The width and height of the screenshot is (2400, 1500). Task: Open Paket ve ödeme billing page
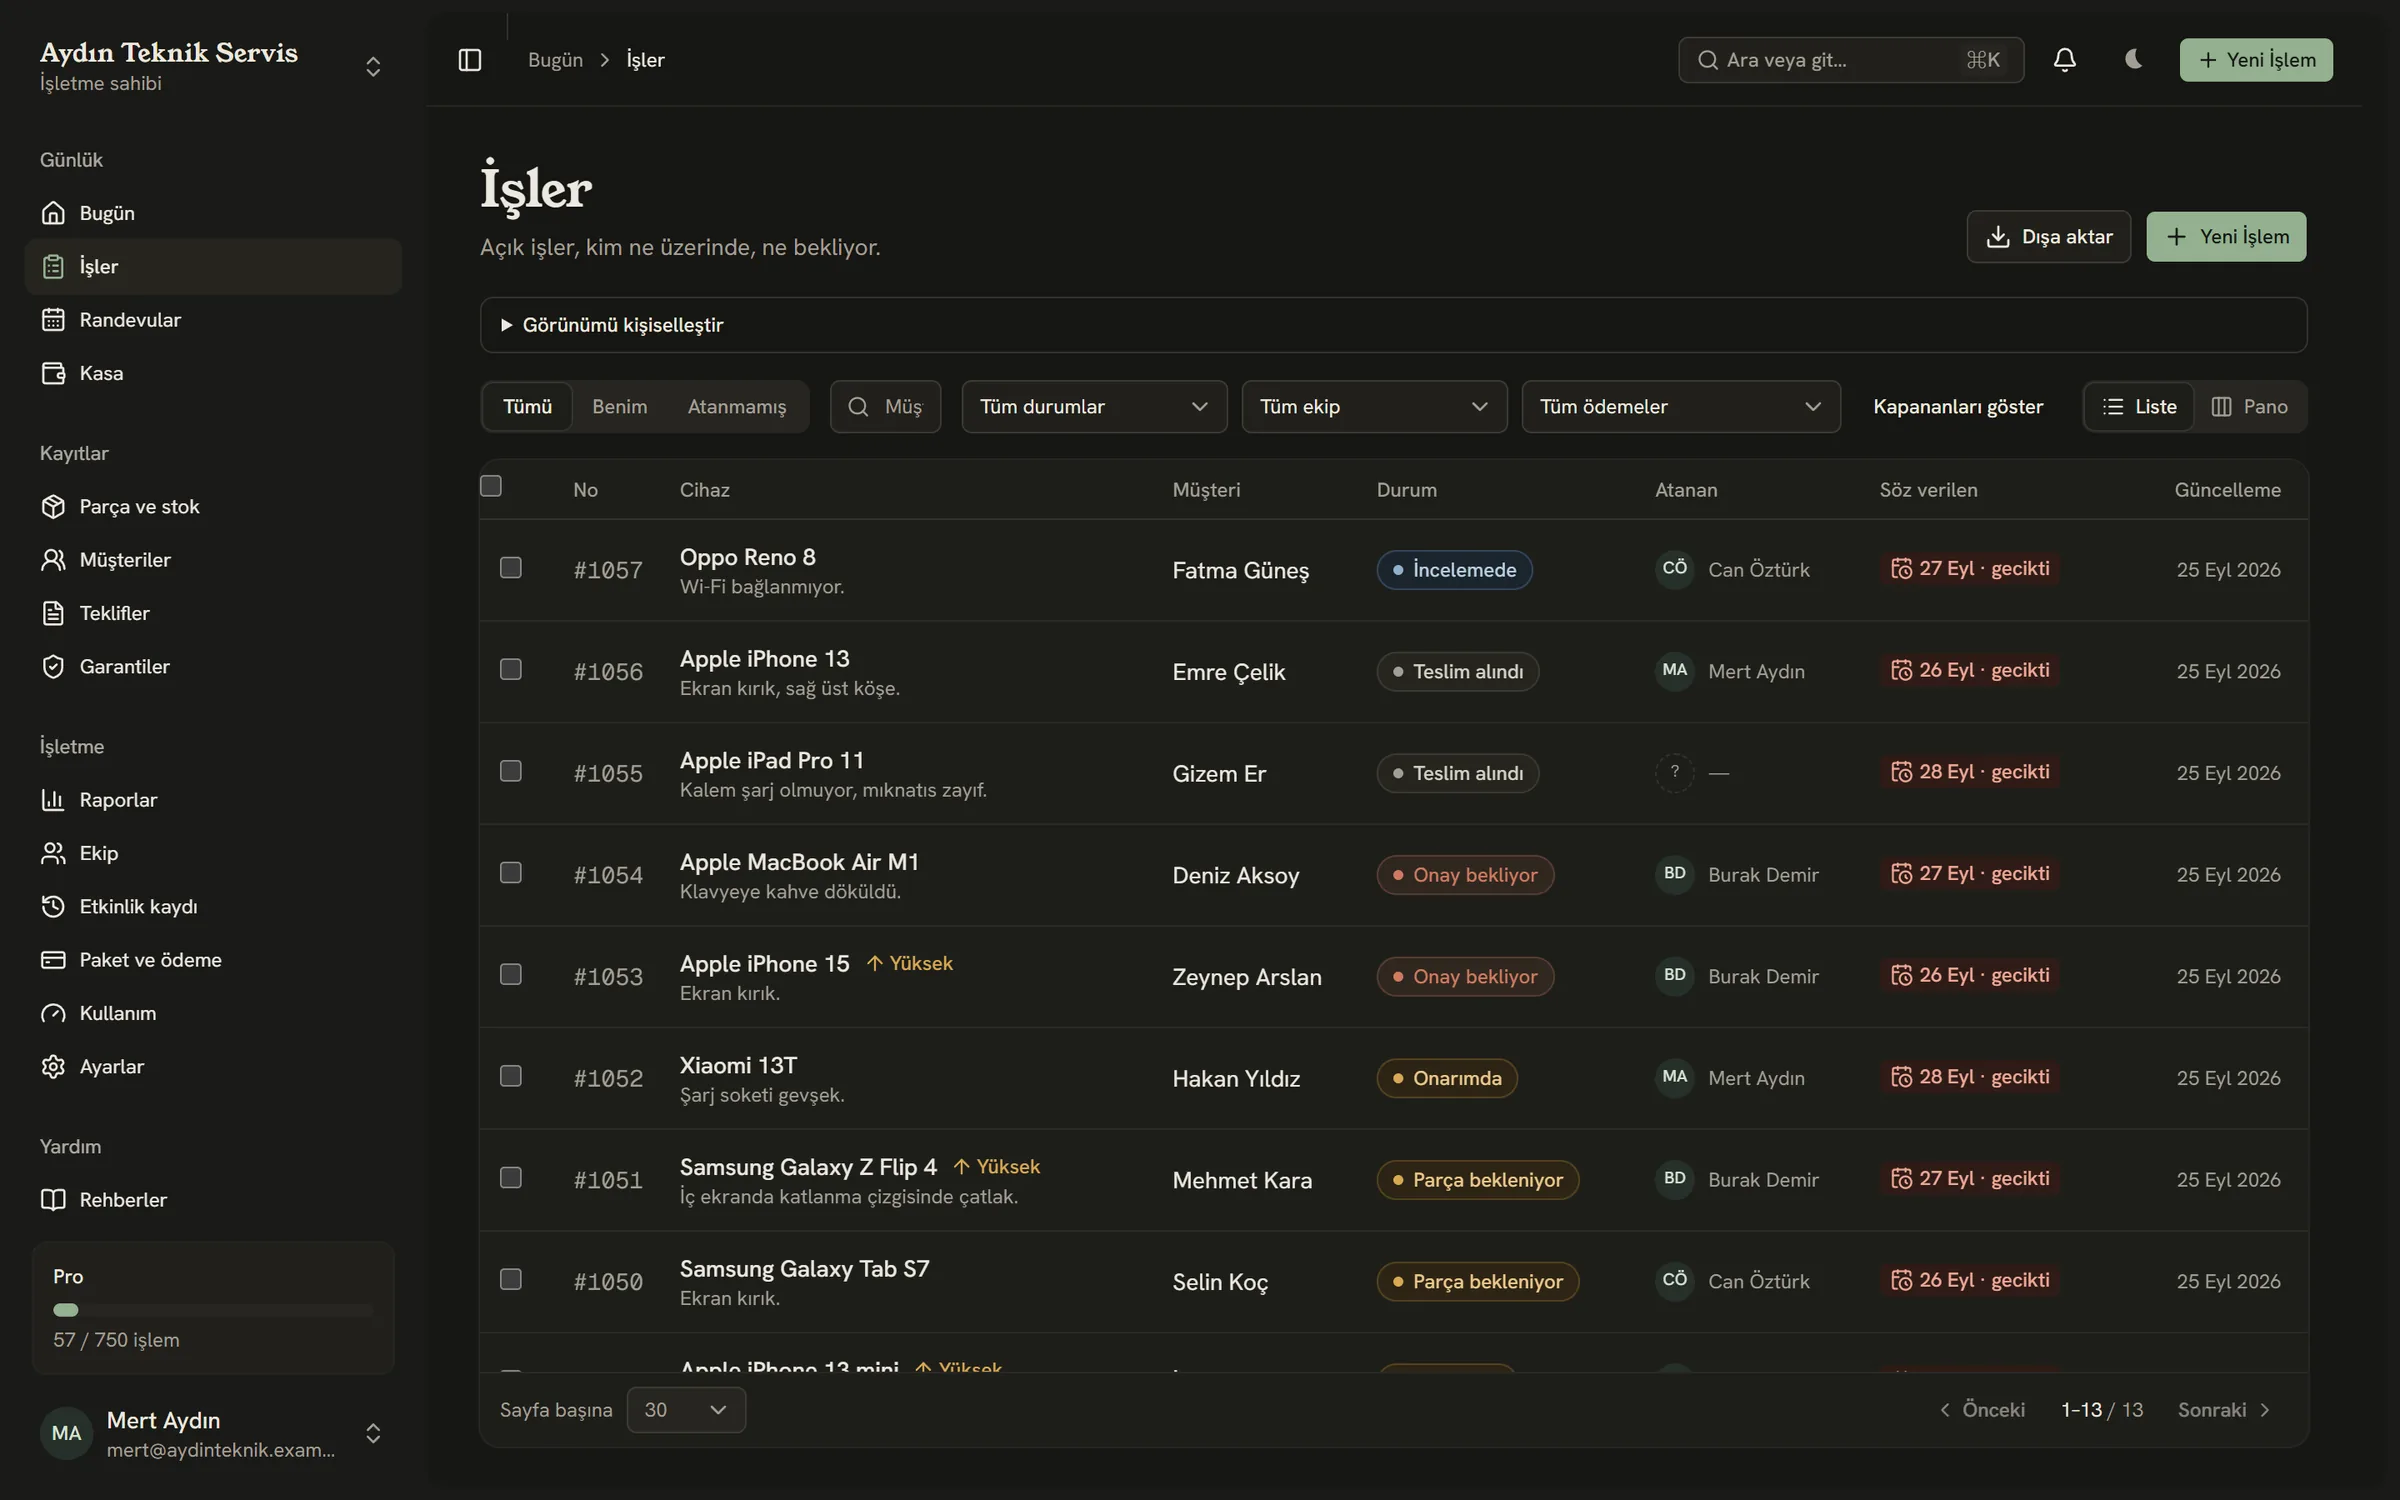point(213,960)
